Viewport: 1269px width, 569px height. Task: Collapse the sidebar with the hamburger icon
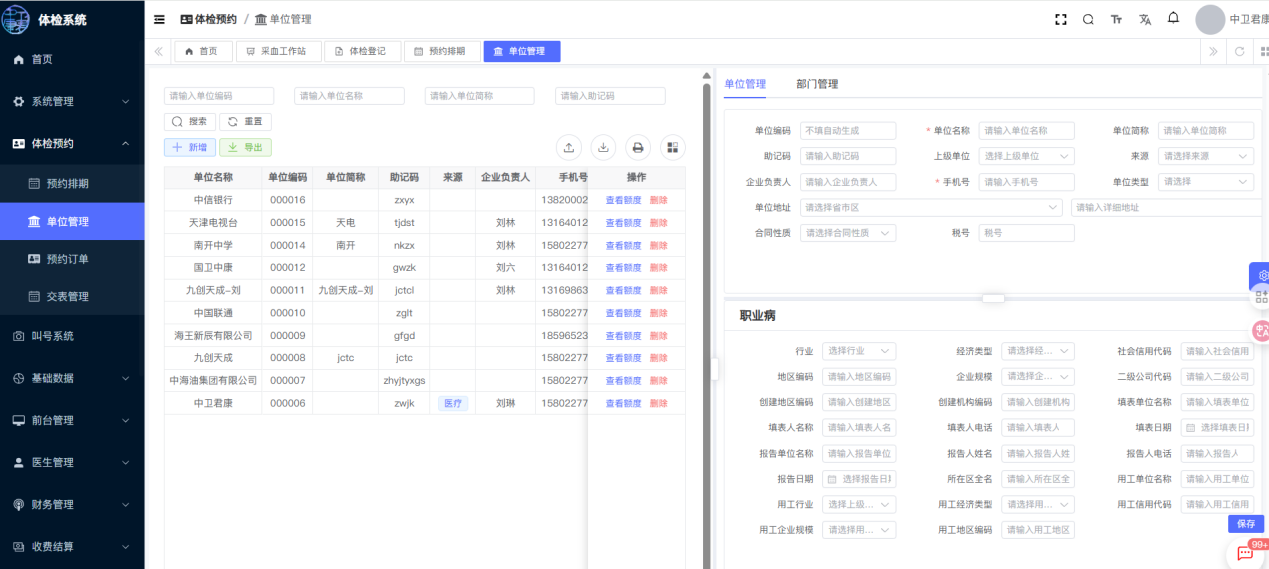[x=160, y=19]
